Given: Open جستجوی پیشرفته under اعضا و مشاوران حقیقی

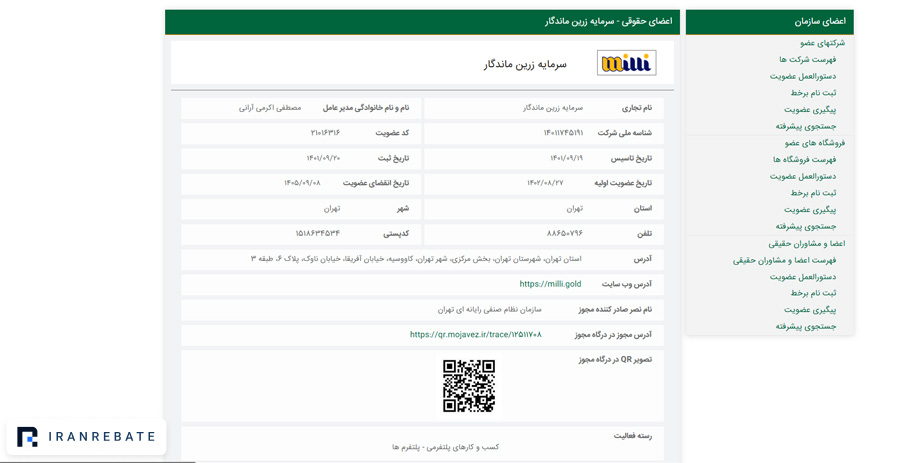Looking at the screenshot, I should 806,326.
